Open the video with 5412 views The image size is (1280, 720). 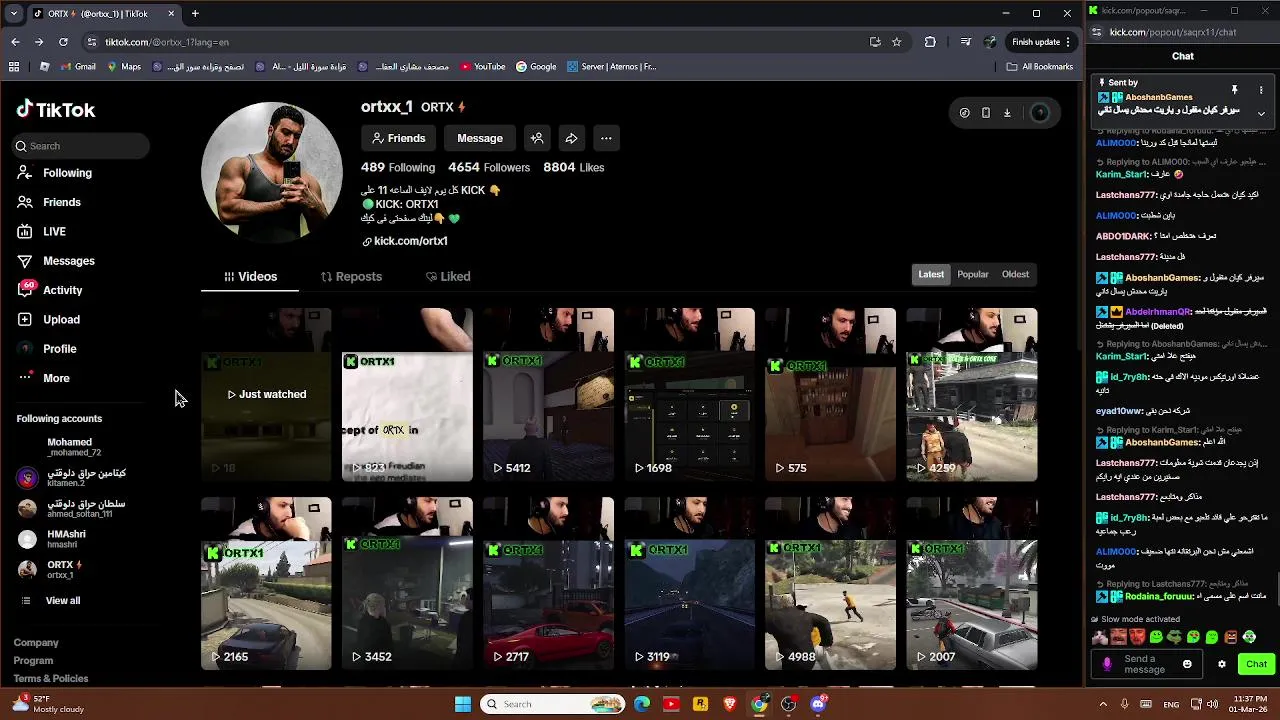(548, 395)
